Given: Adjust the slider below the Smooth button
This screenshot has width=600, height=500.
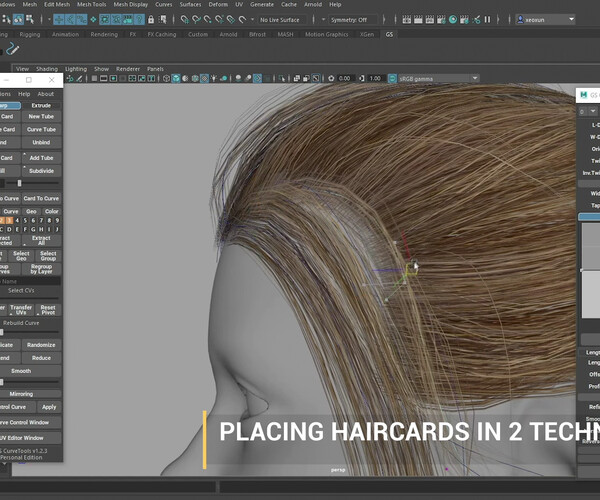Looking at the screenshot, I should (x=29, y=381).
